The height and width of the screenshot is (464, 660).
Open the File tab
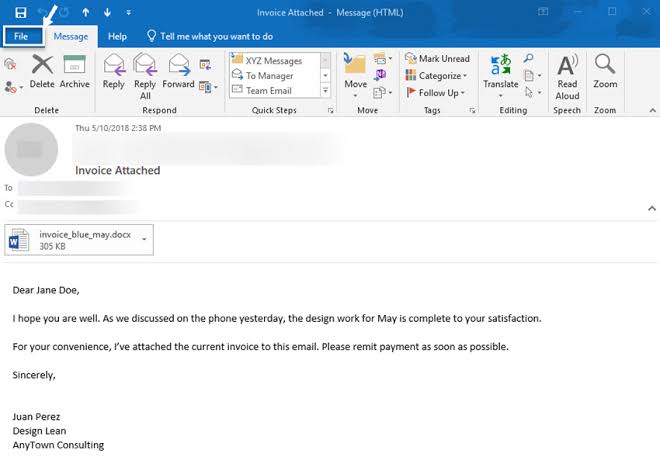tap(23, 36)
